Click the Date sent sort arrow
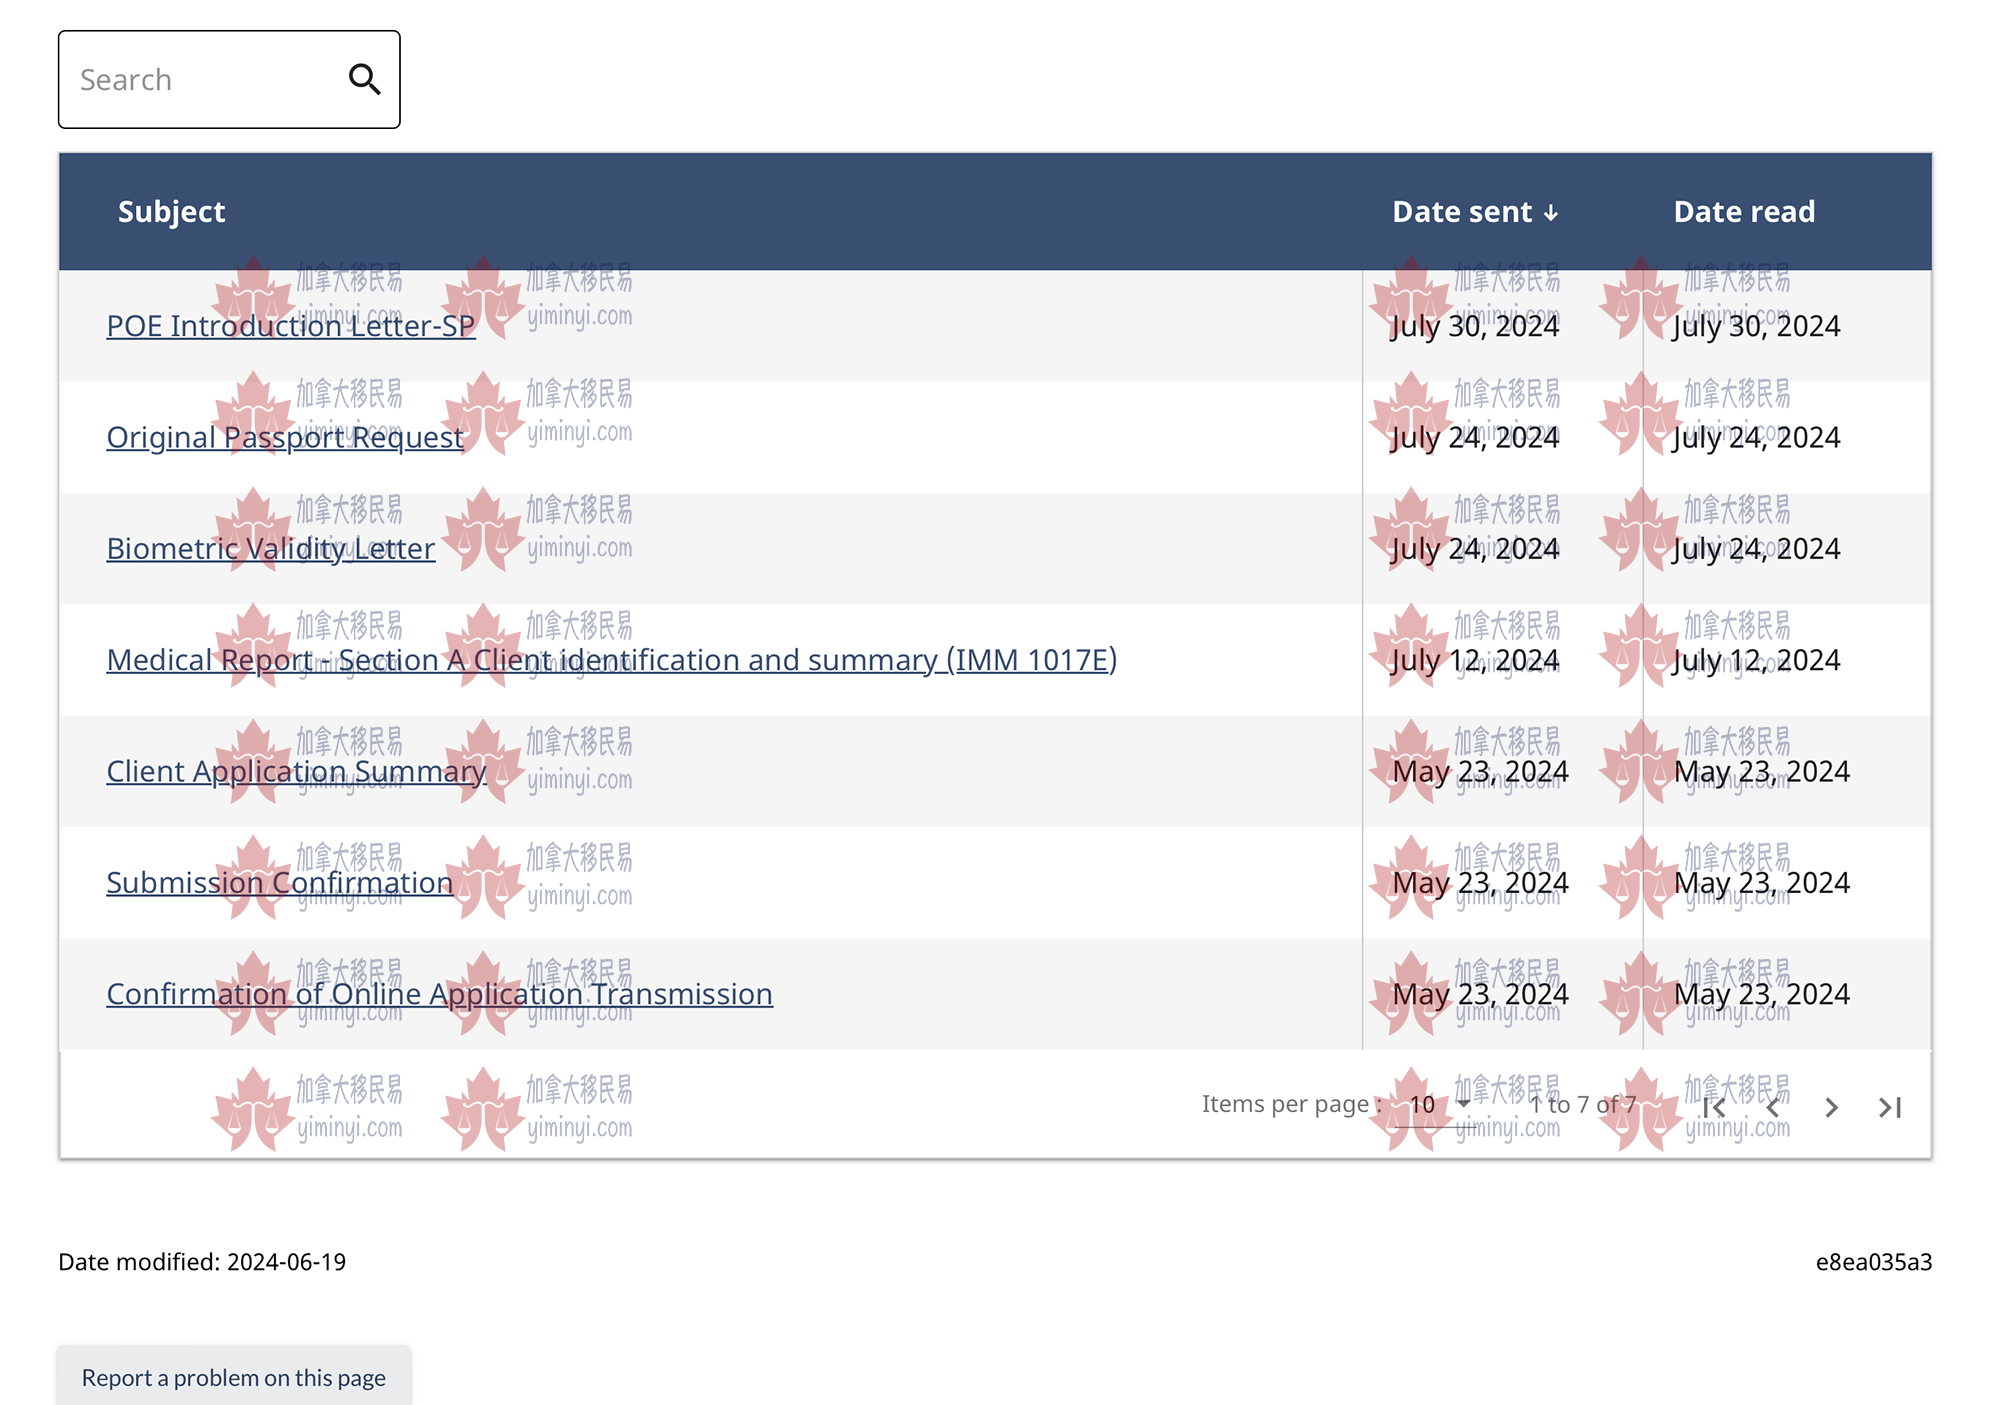 coord(1551,213)
